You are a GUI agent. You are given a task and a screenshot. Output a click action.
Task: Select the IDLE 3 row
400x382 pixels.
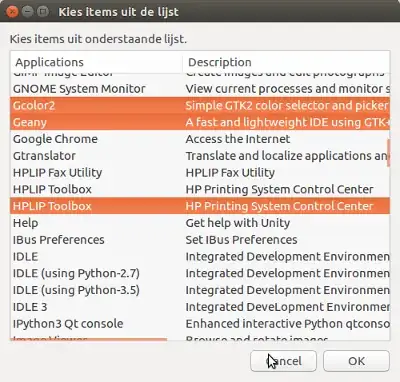click(200, 307)
